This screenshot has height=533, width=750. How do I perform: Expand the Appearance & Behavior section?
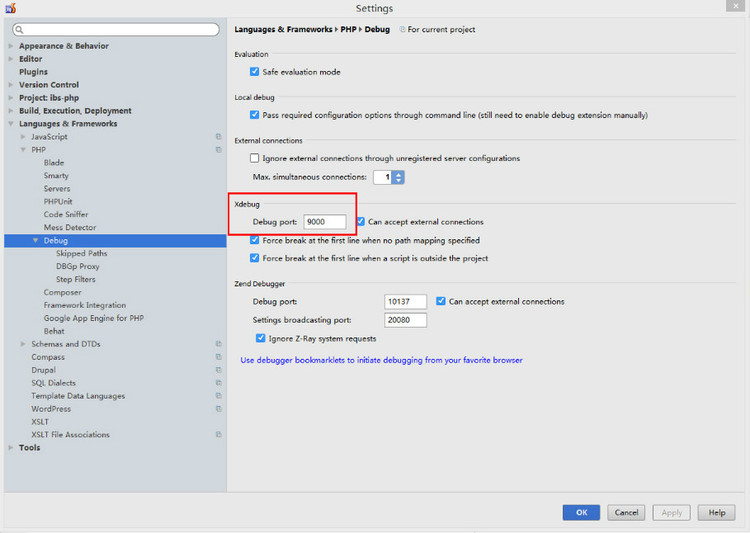tap(11, 46)
